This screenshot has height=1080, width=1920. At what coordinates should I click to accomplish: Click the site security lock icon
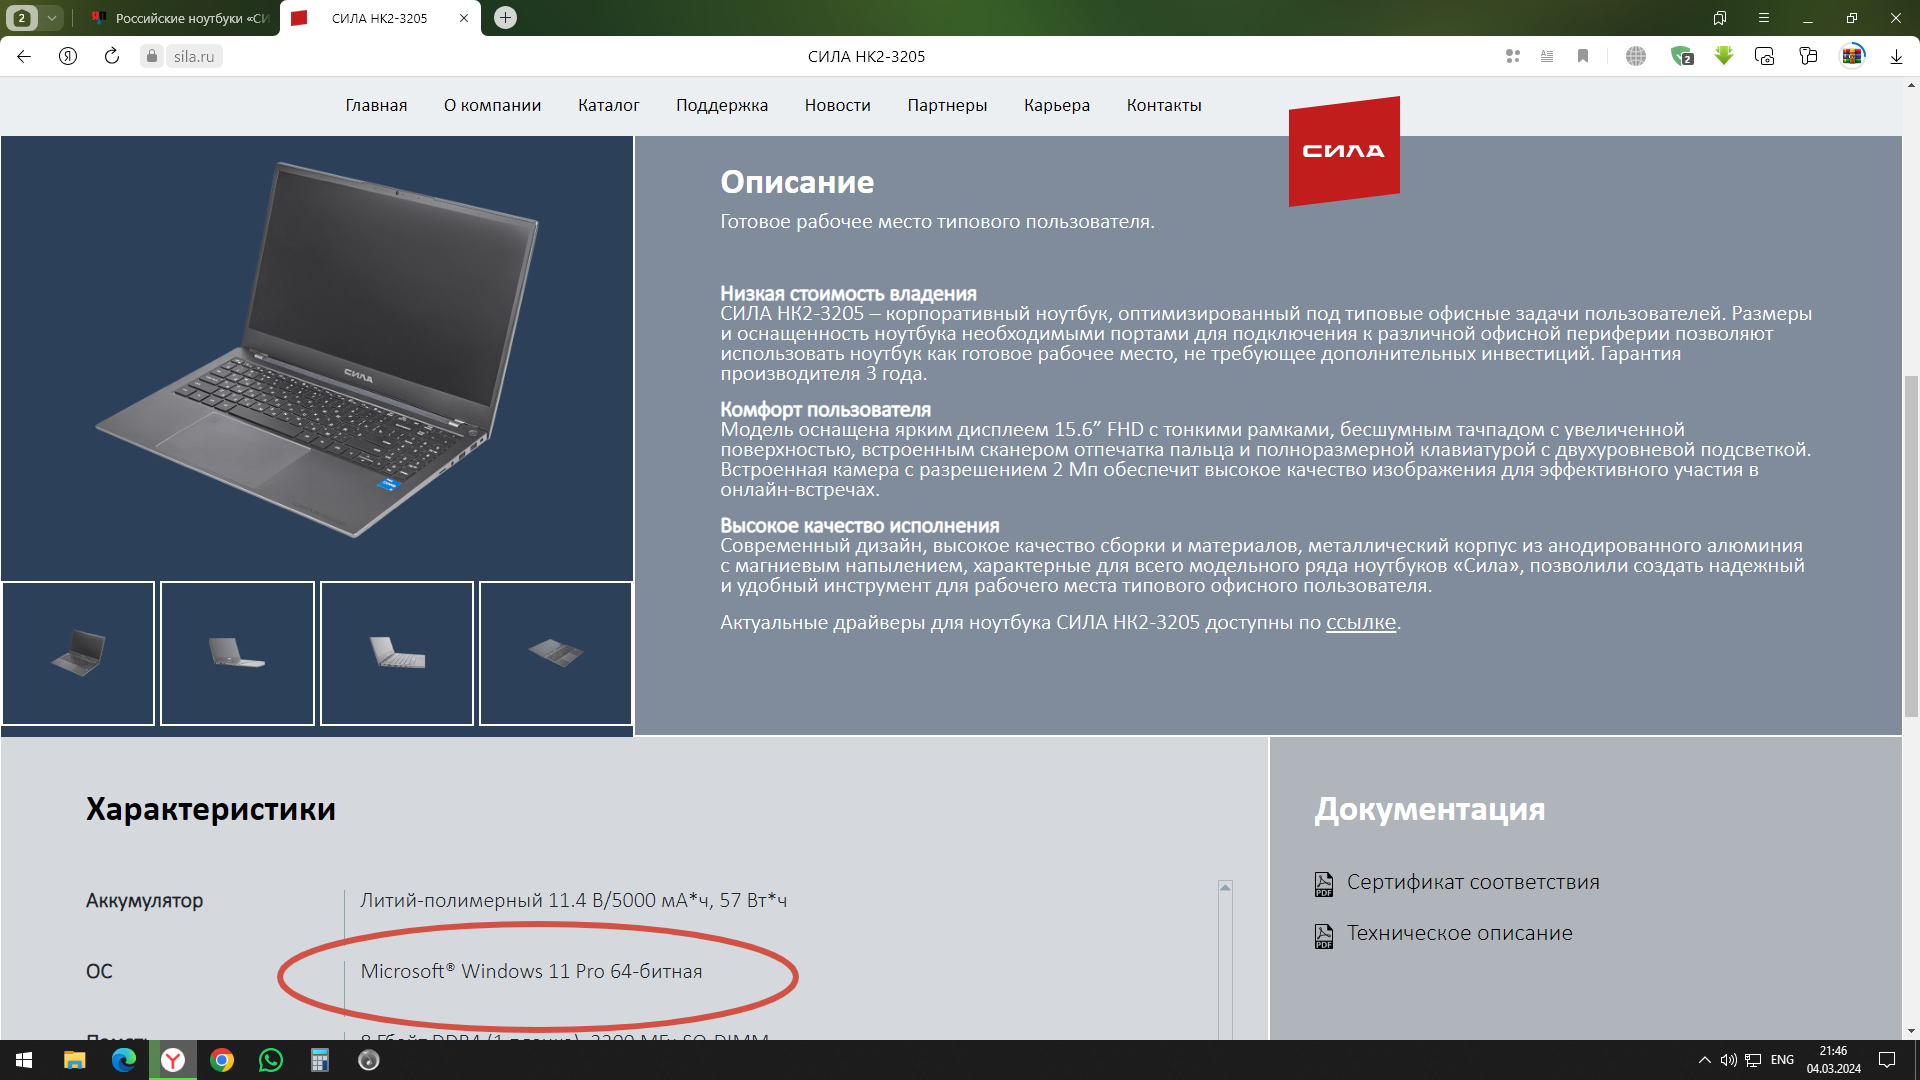(x=152, y=56)
